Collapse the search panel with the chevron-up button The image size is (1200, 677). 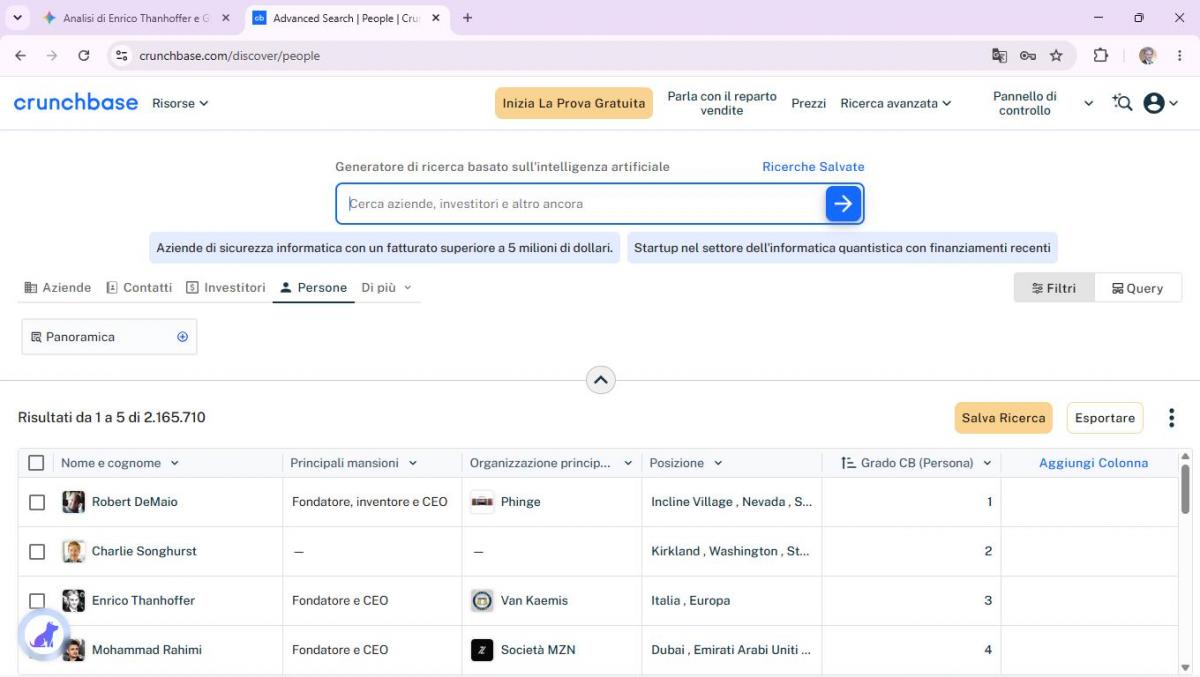tap(600, 380)
